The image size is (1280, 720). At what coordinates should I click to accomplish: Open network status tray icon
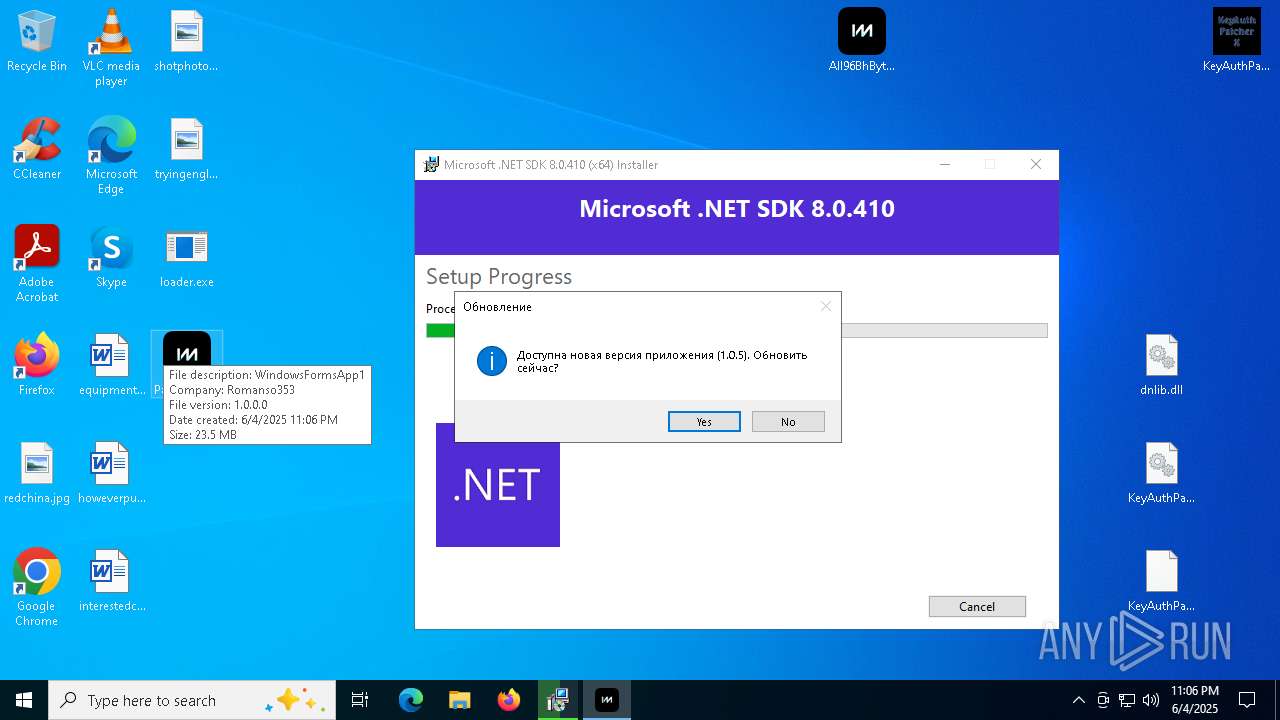tap(1127, 700)
